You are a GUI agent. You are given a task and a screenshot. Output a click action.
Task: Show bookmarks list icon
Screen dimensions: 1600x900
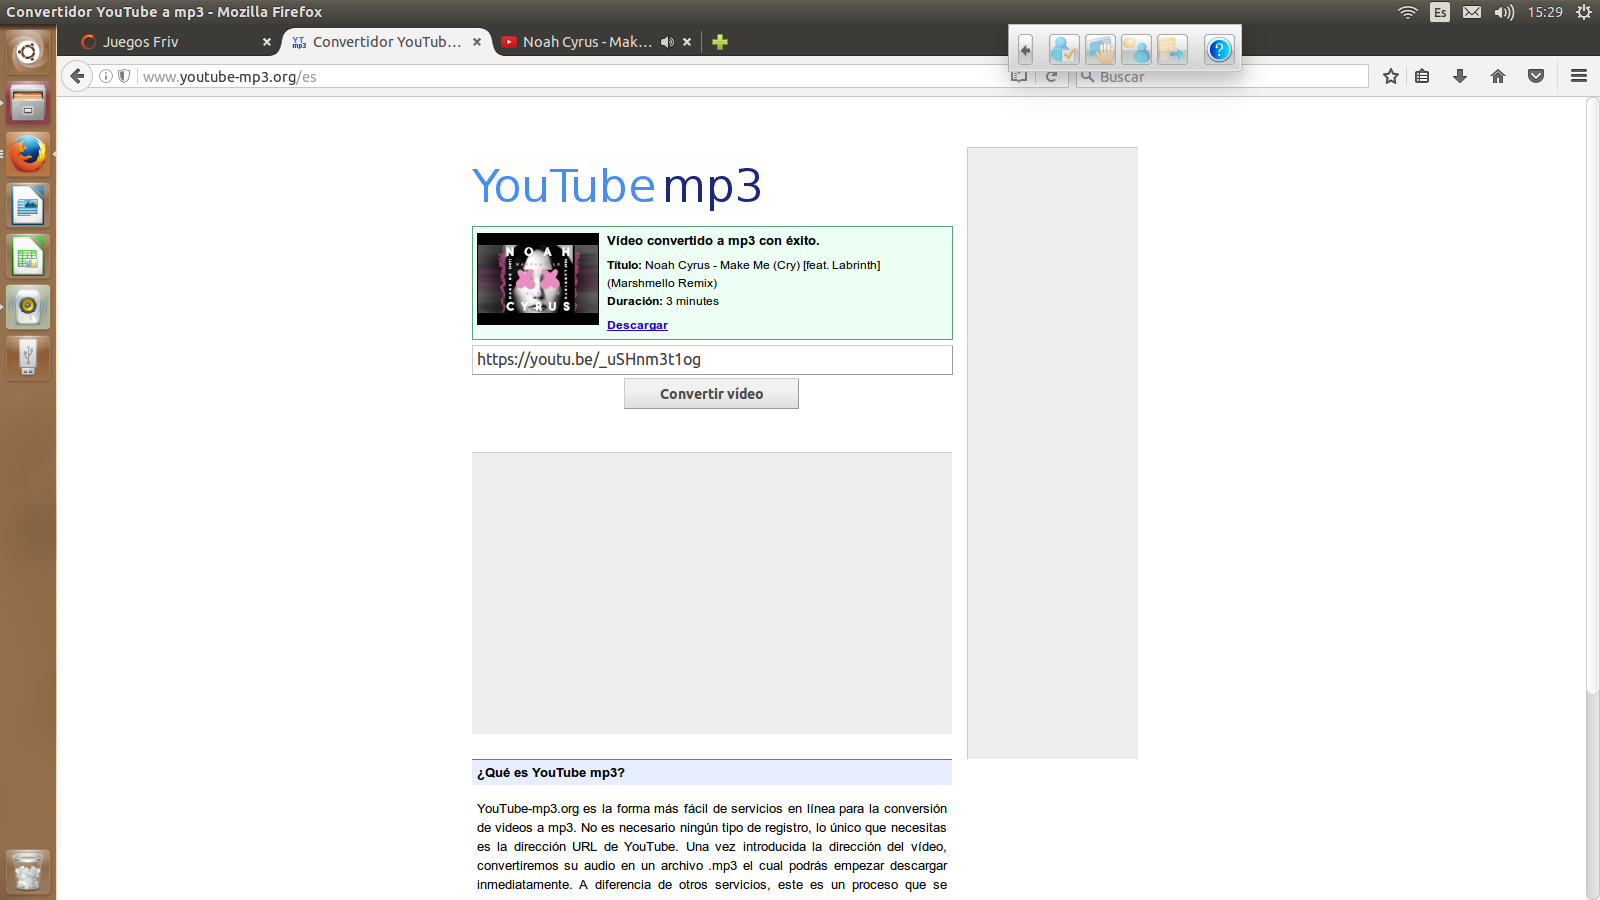pyautogui.click(x=1422, y=76)
